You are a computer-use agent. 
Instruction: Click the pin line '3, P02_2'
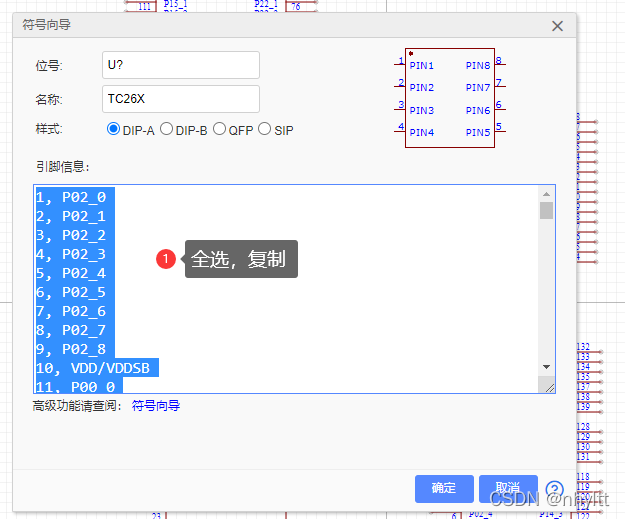click(71, 236)
